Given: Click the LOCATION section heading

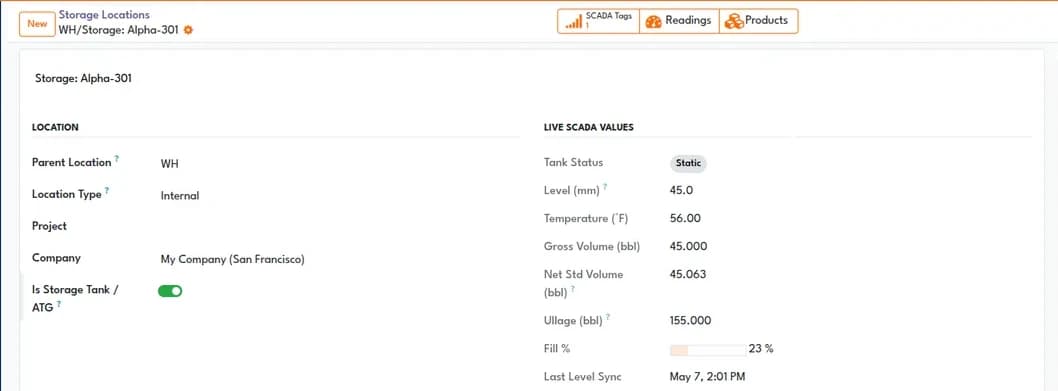Looking at the screenshot, I should 55,127.
